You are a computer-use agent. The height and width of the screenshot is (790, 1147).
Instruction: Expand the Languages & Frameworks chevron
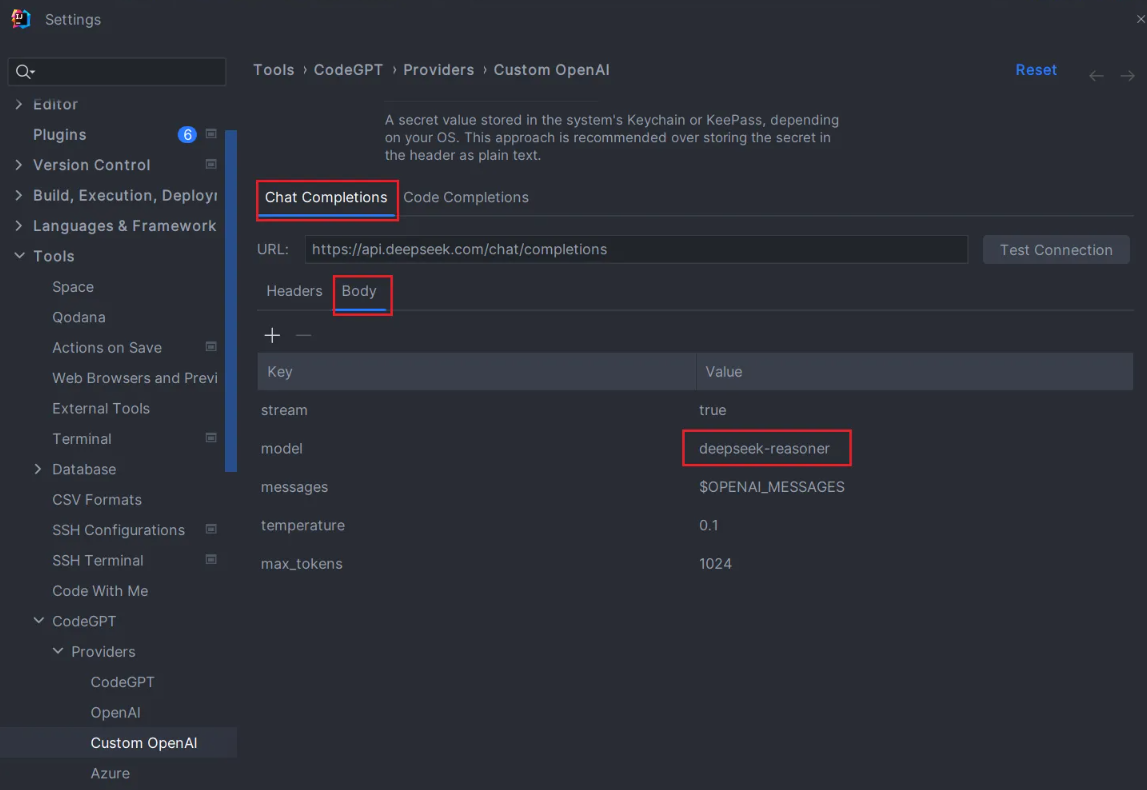pyautogui.click(x=19, y=226)
